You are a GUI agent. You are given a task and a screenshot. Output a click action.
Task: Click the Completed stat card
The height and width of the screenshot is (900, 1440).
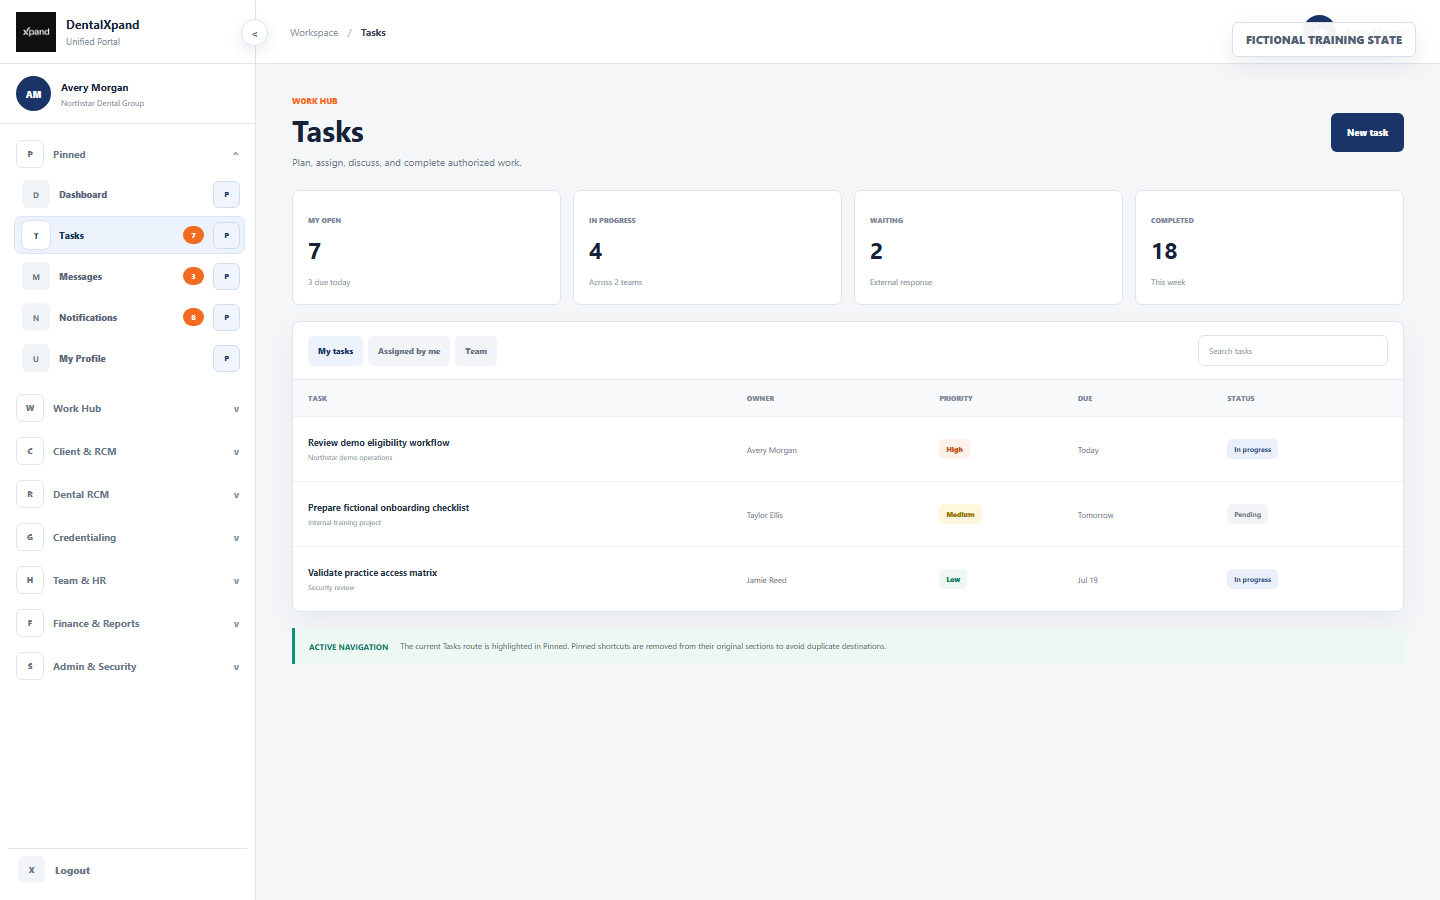[x=1269, y=247]
